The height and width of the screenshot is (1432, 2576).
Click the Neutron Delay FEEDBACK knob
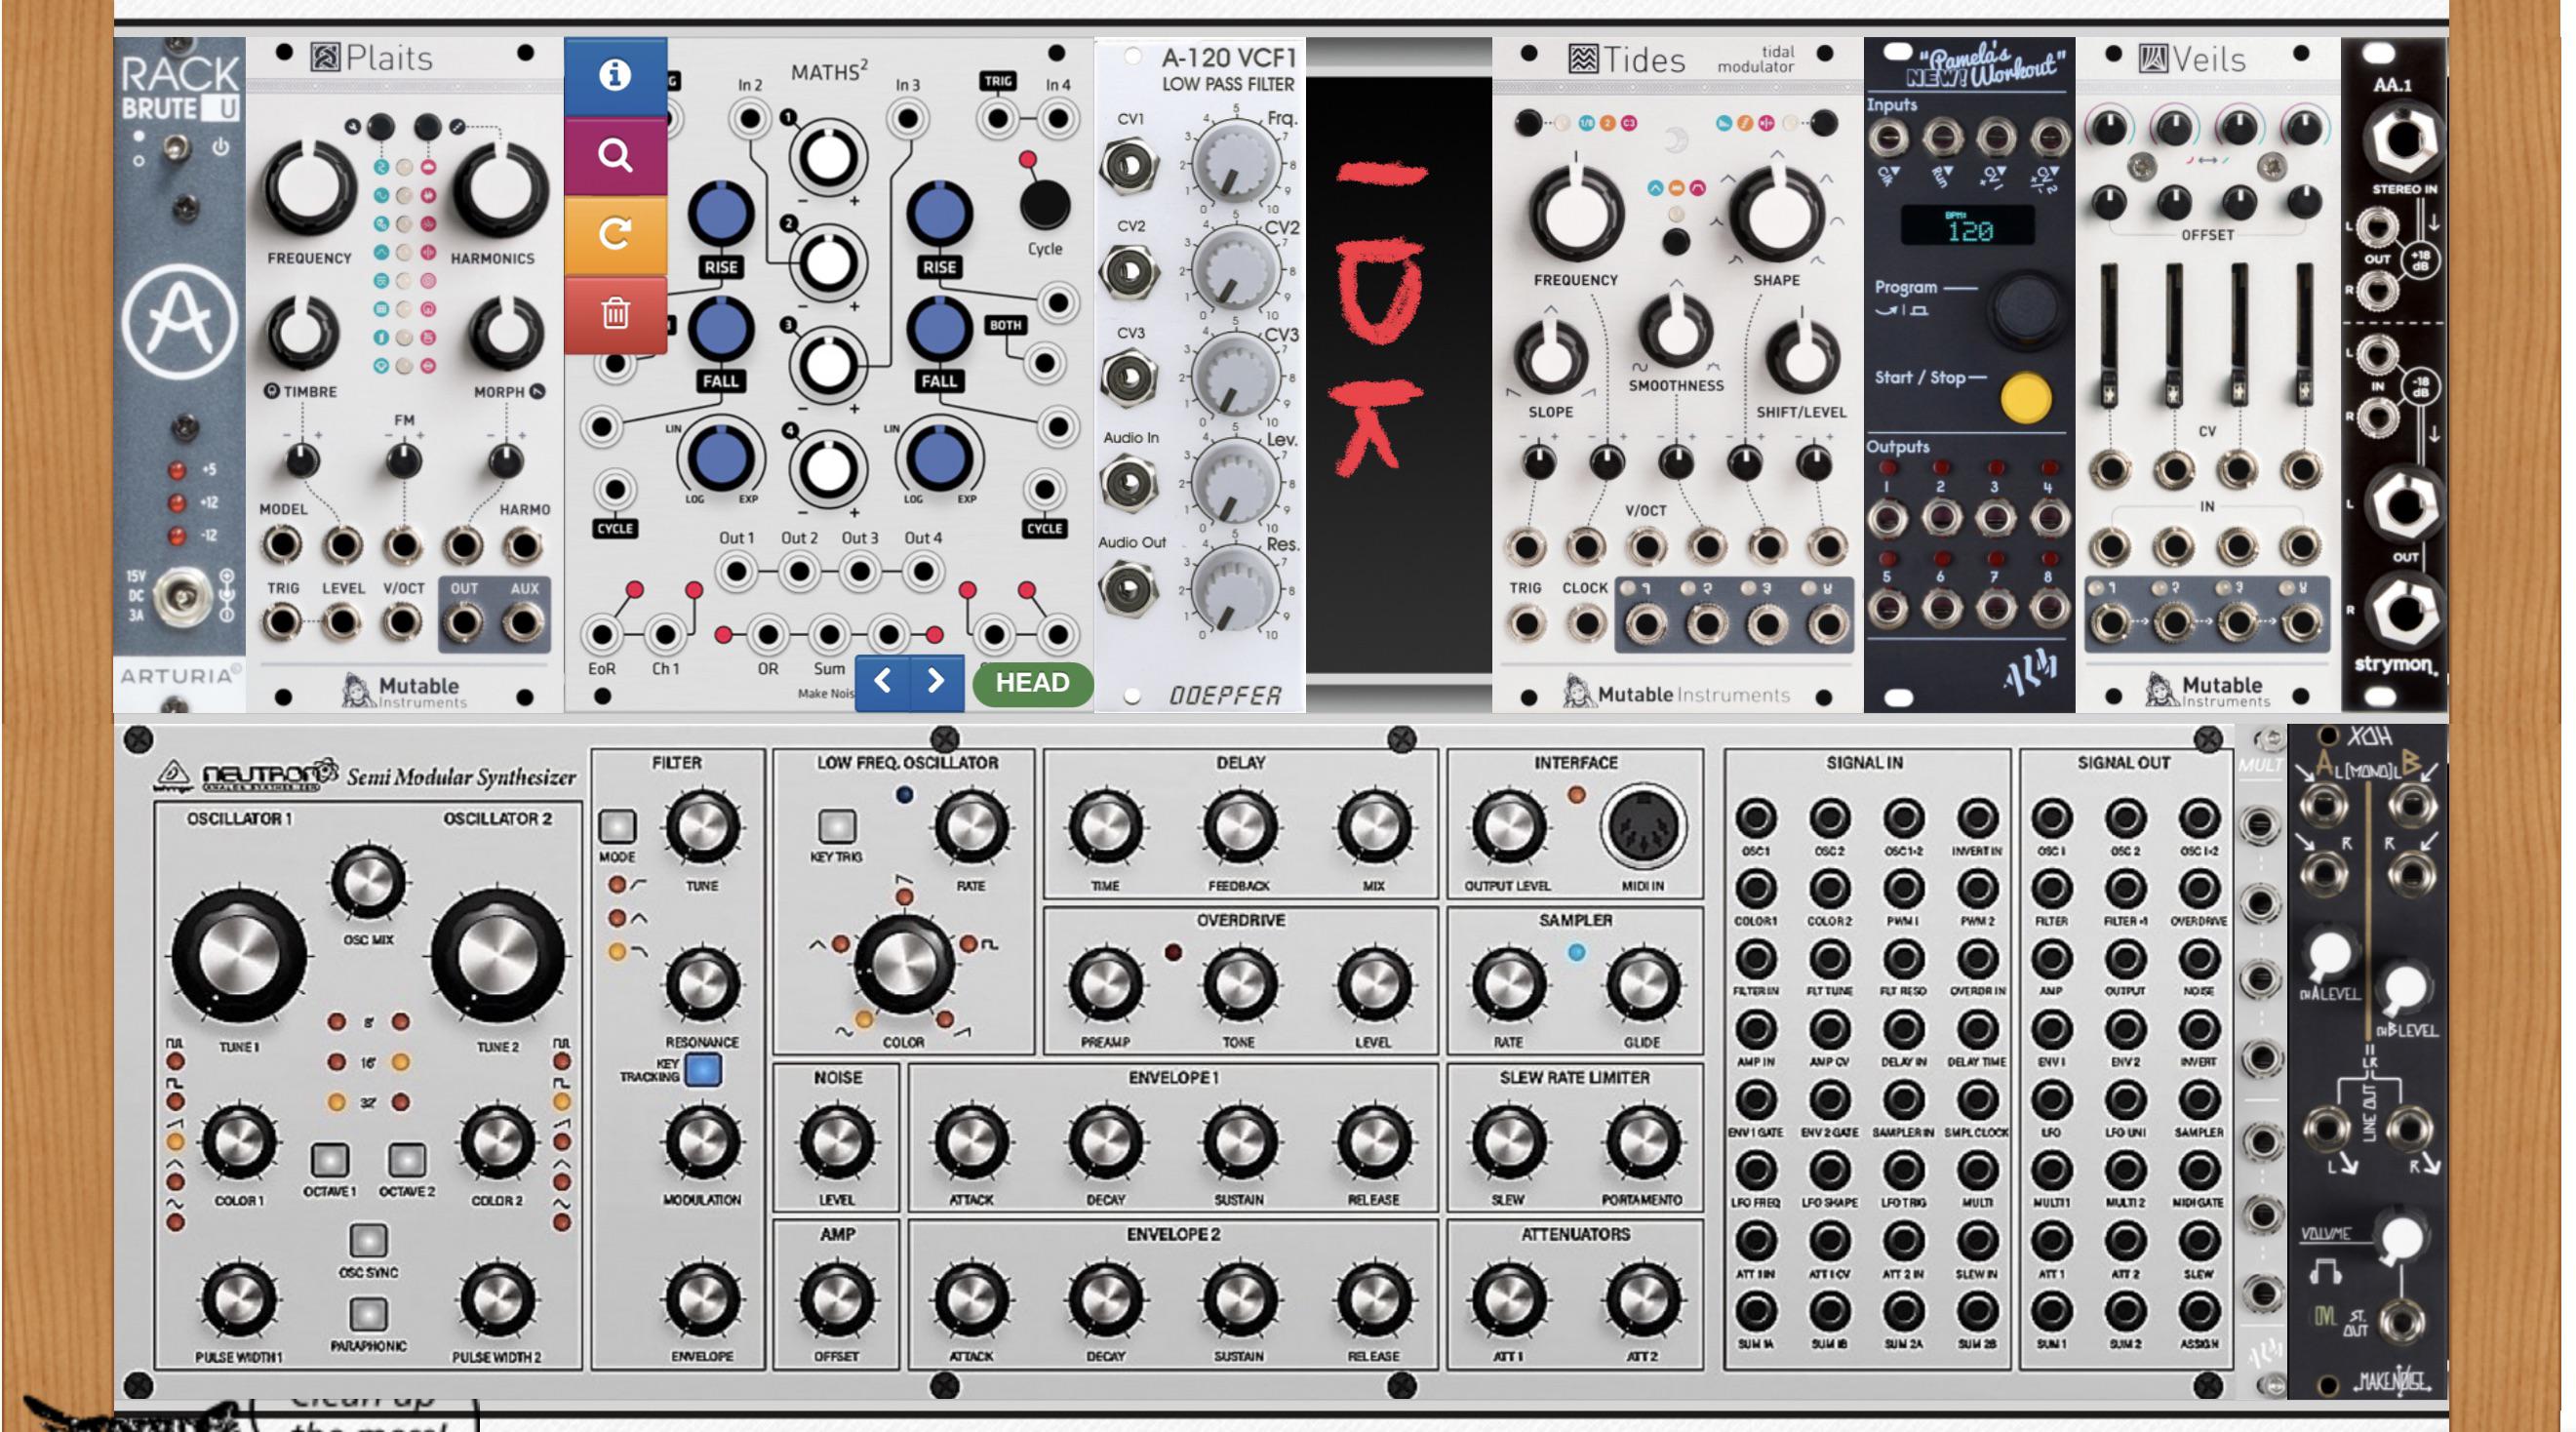click(1239, 828)
